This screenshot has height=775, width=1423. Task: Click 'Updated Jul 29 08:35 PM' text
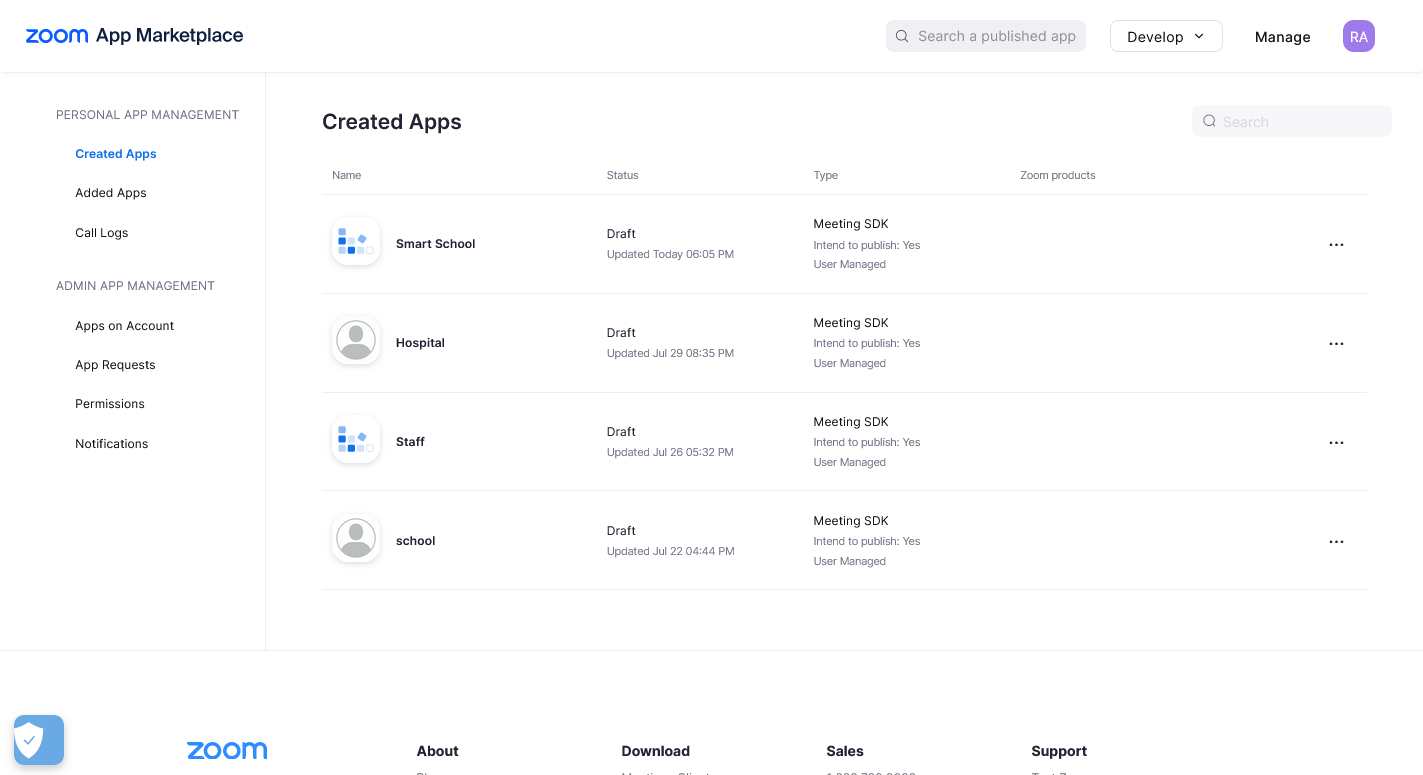tap(670, 353)
